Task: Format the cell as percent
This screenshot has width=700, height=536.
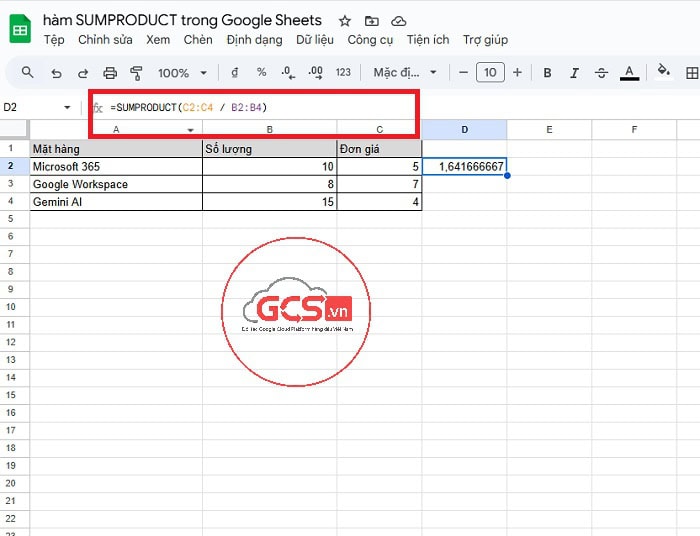Action: [x=261, y=73]
